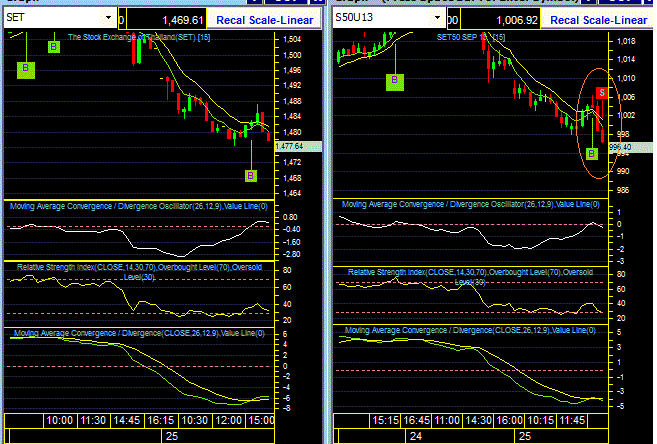Select the B buy marker below 1,480 in SET chart
Image resolution: width=657 pixels, height=444 pixels.
click(x=251, y=176)
